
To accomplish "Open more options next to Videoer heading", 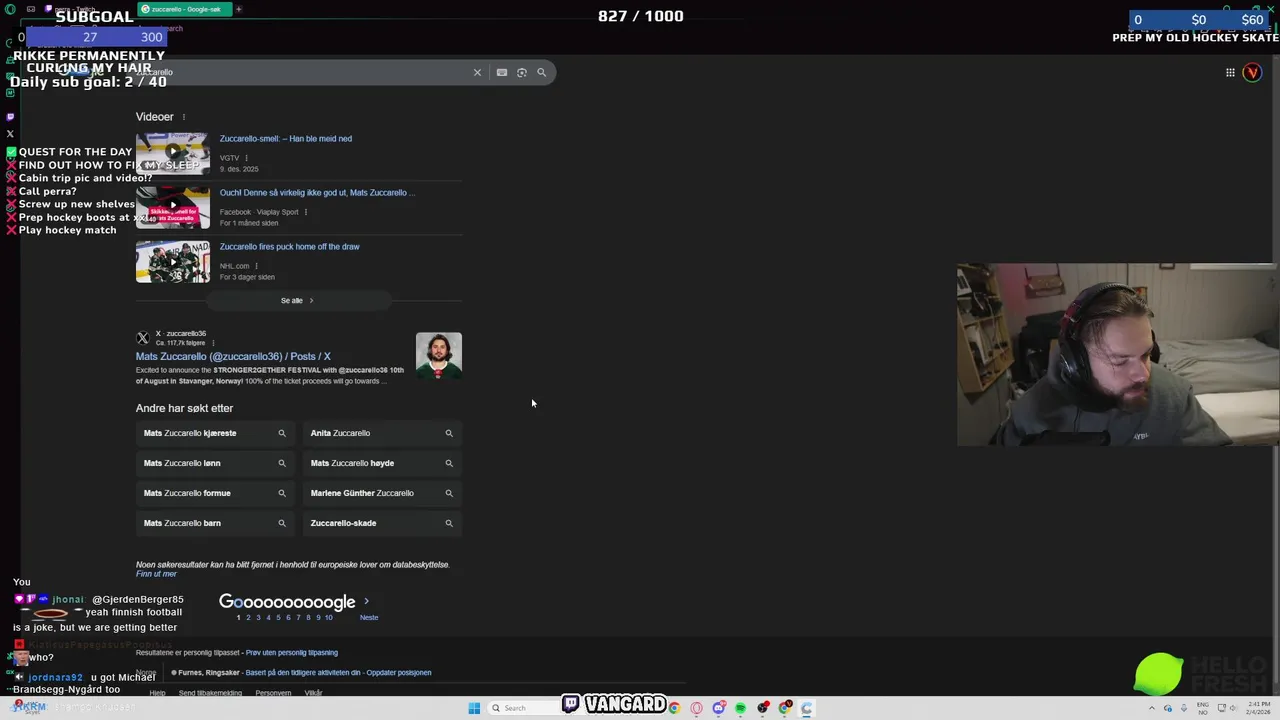I will 183,117.
